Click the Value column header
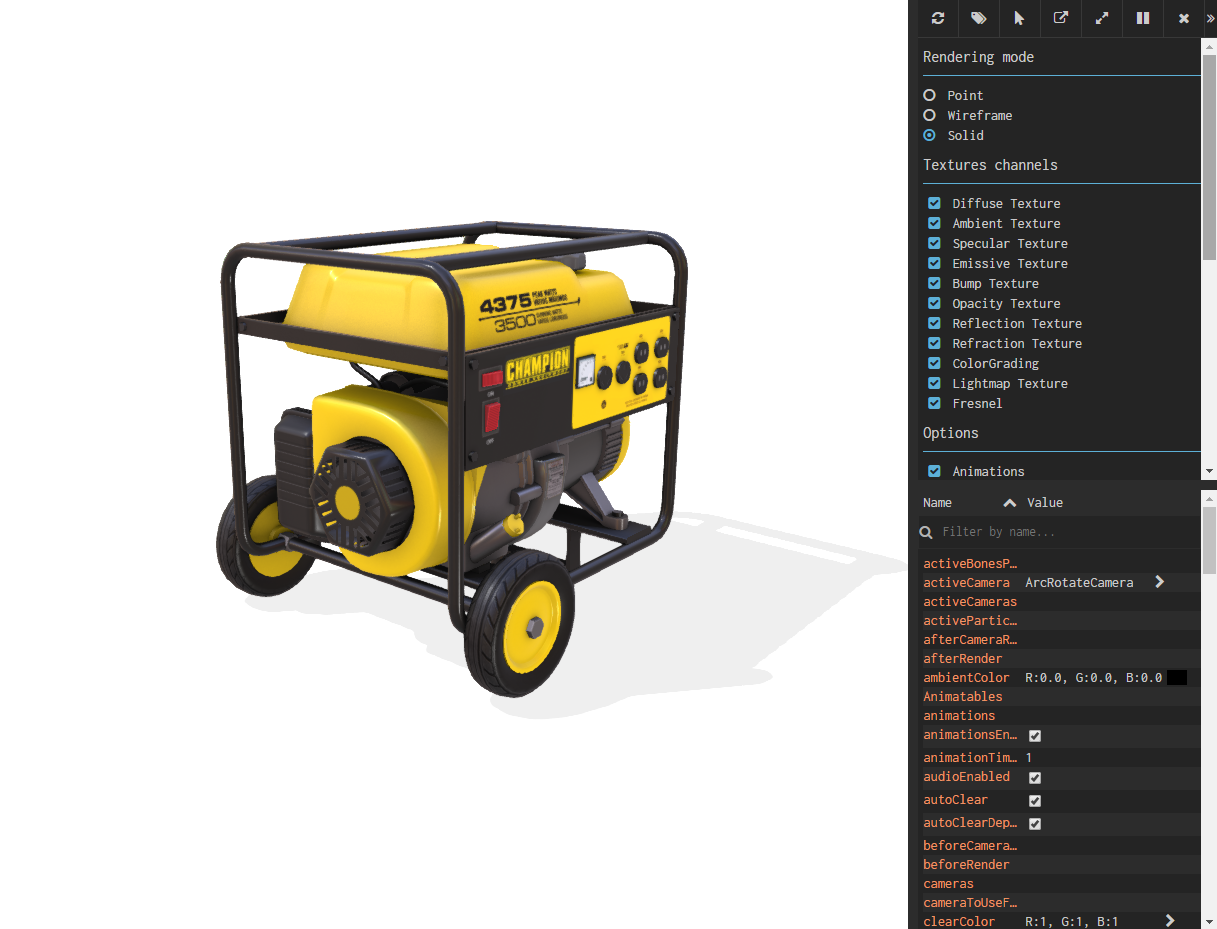Image resolution: width=1217 pixels, height=929 pixels. tap(1045, 502)
